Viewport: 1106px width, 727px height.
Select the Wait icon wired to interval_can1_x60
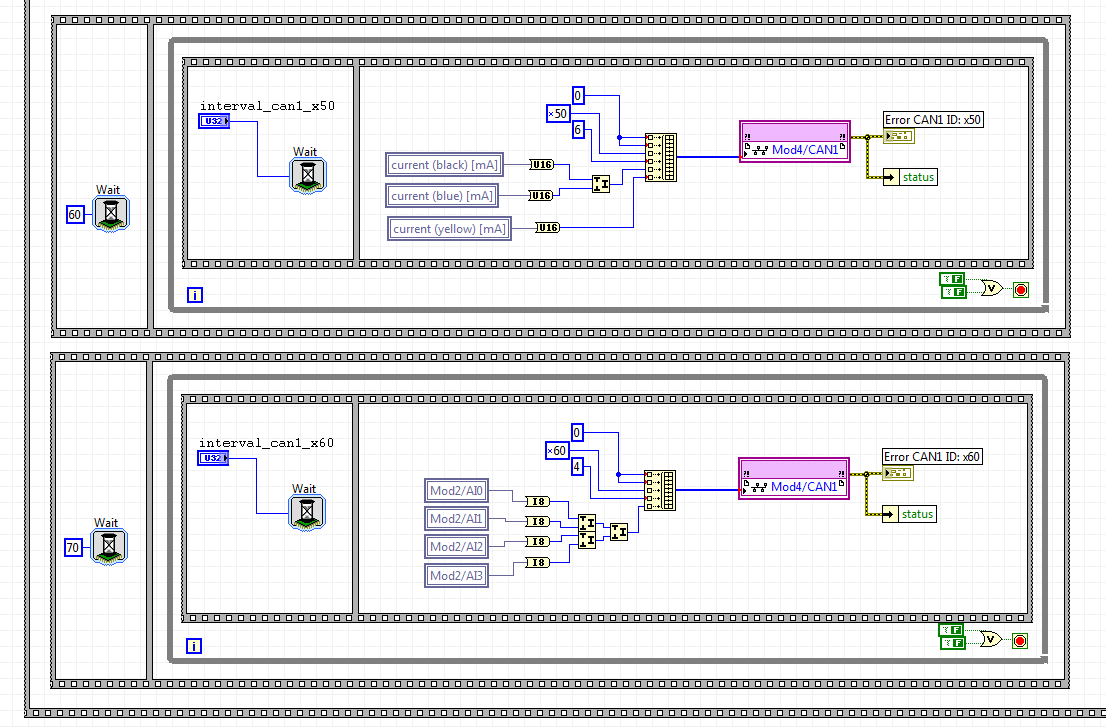(307, 513)
